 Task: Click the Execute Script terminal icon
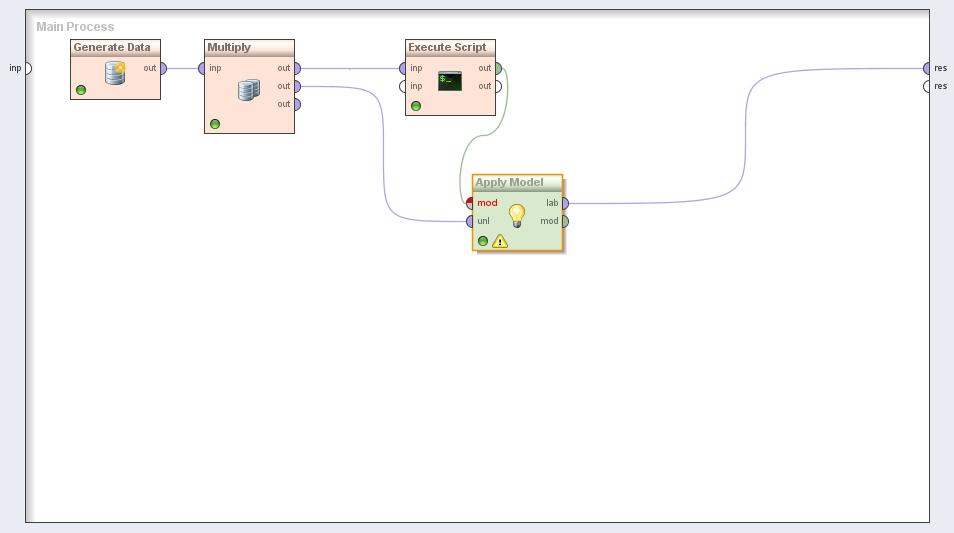(450, 81)
